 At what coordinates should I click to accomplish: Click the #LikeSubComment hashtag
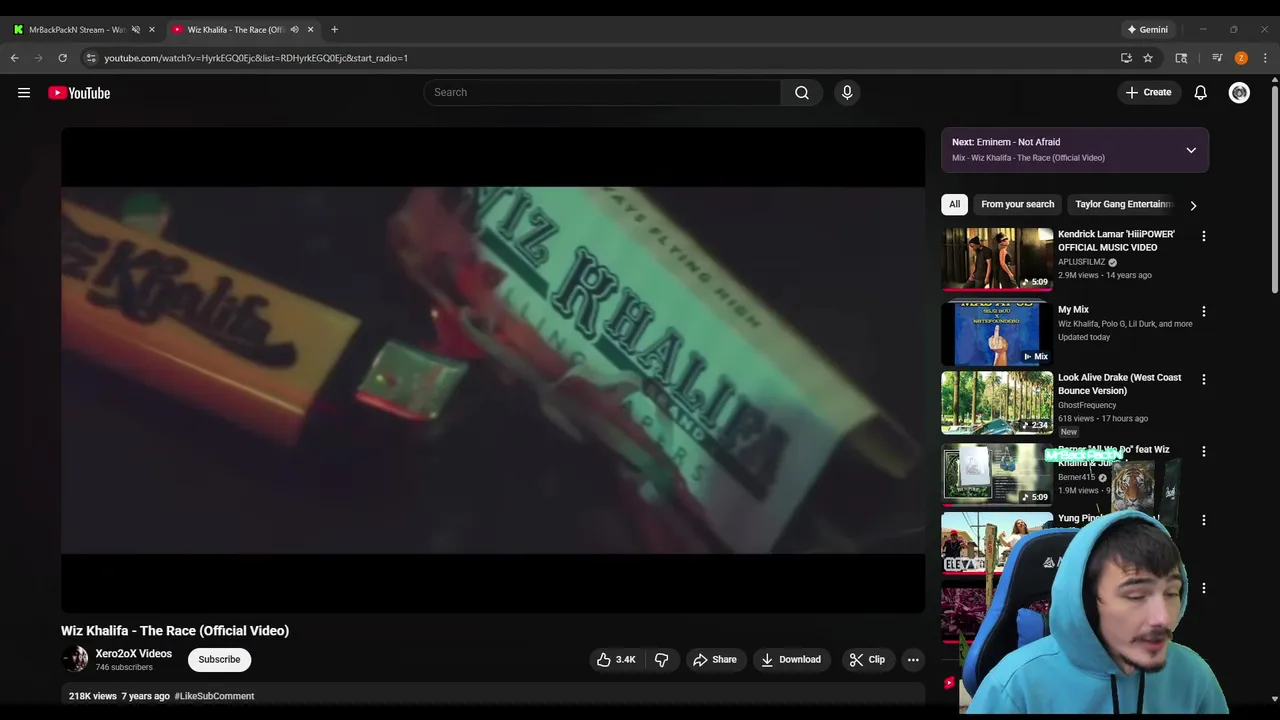tap(214, 696)
